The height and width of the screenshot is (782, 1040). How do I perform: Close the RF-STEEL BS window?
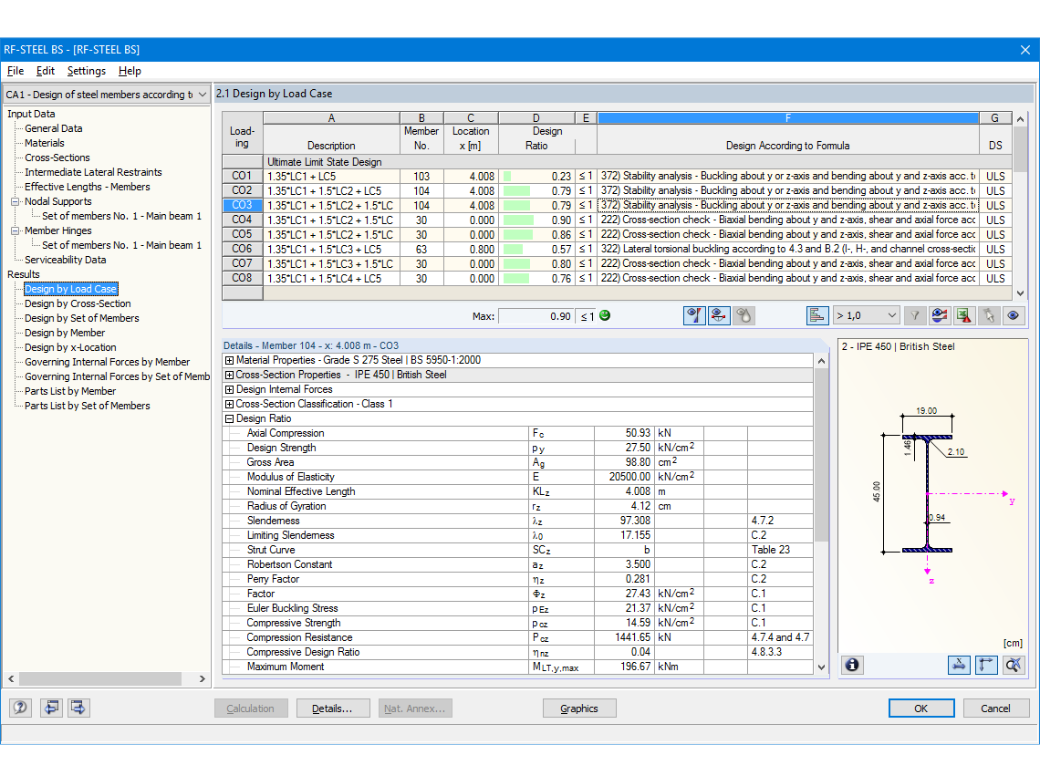(1025, 50)
